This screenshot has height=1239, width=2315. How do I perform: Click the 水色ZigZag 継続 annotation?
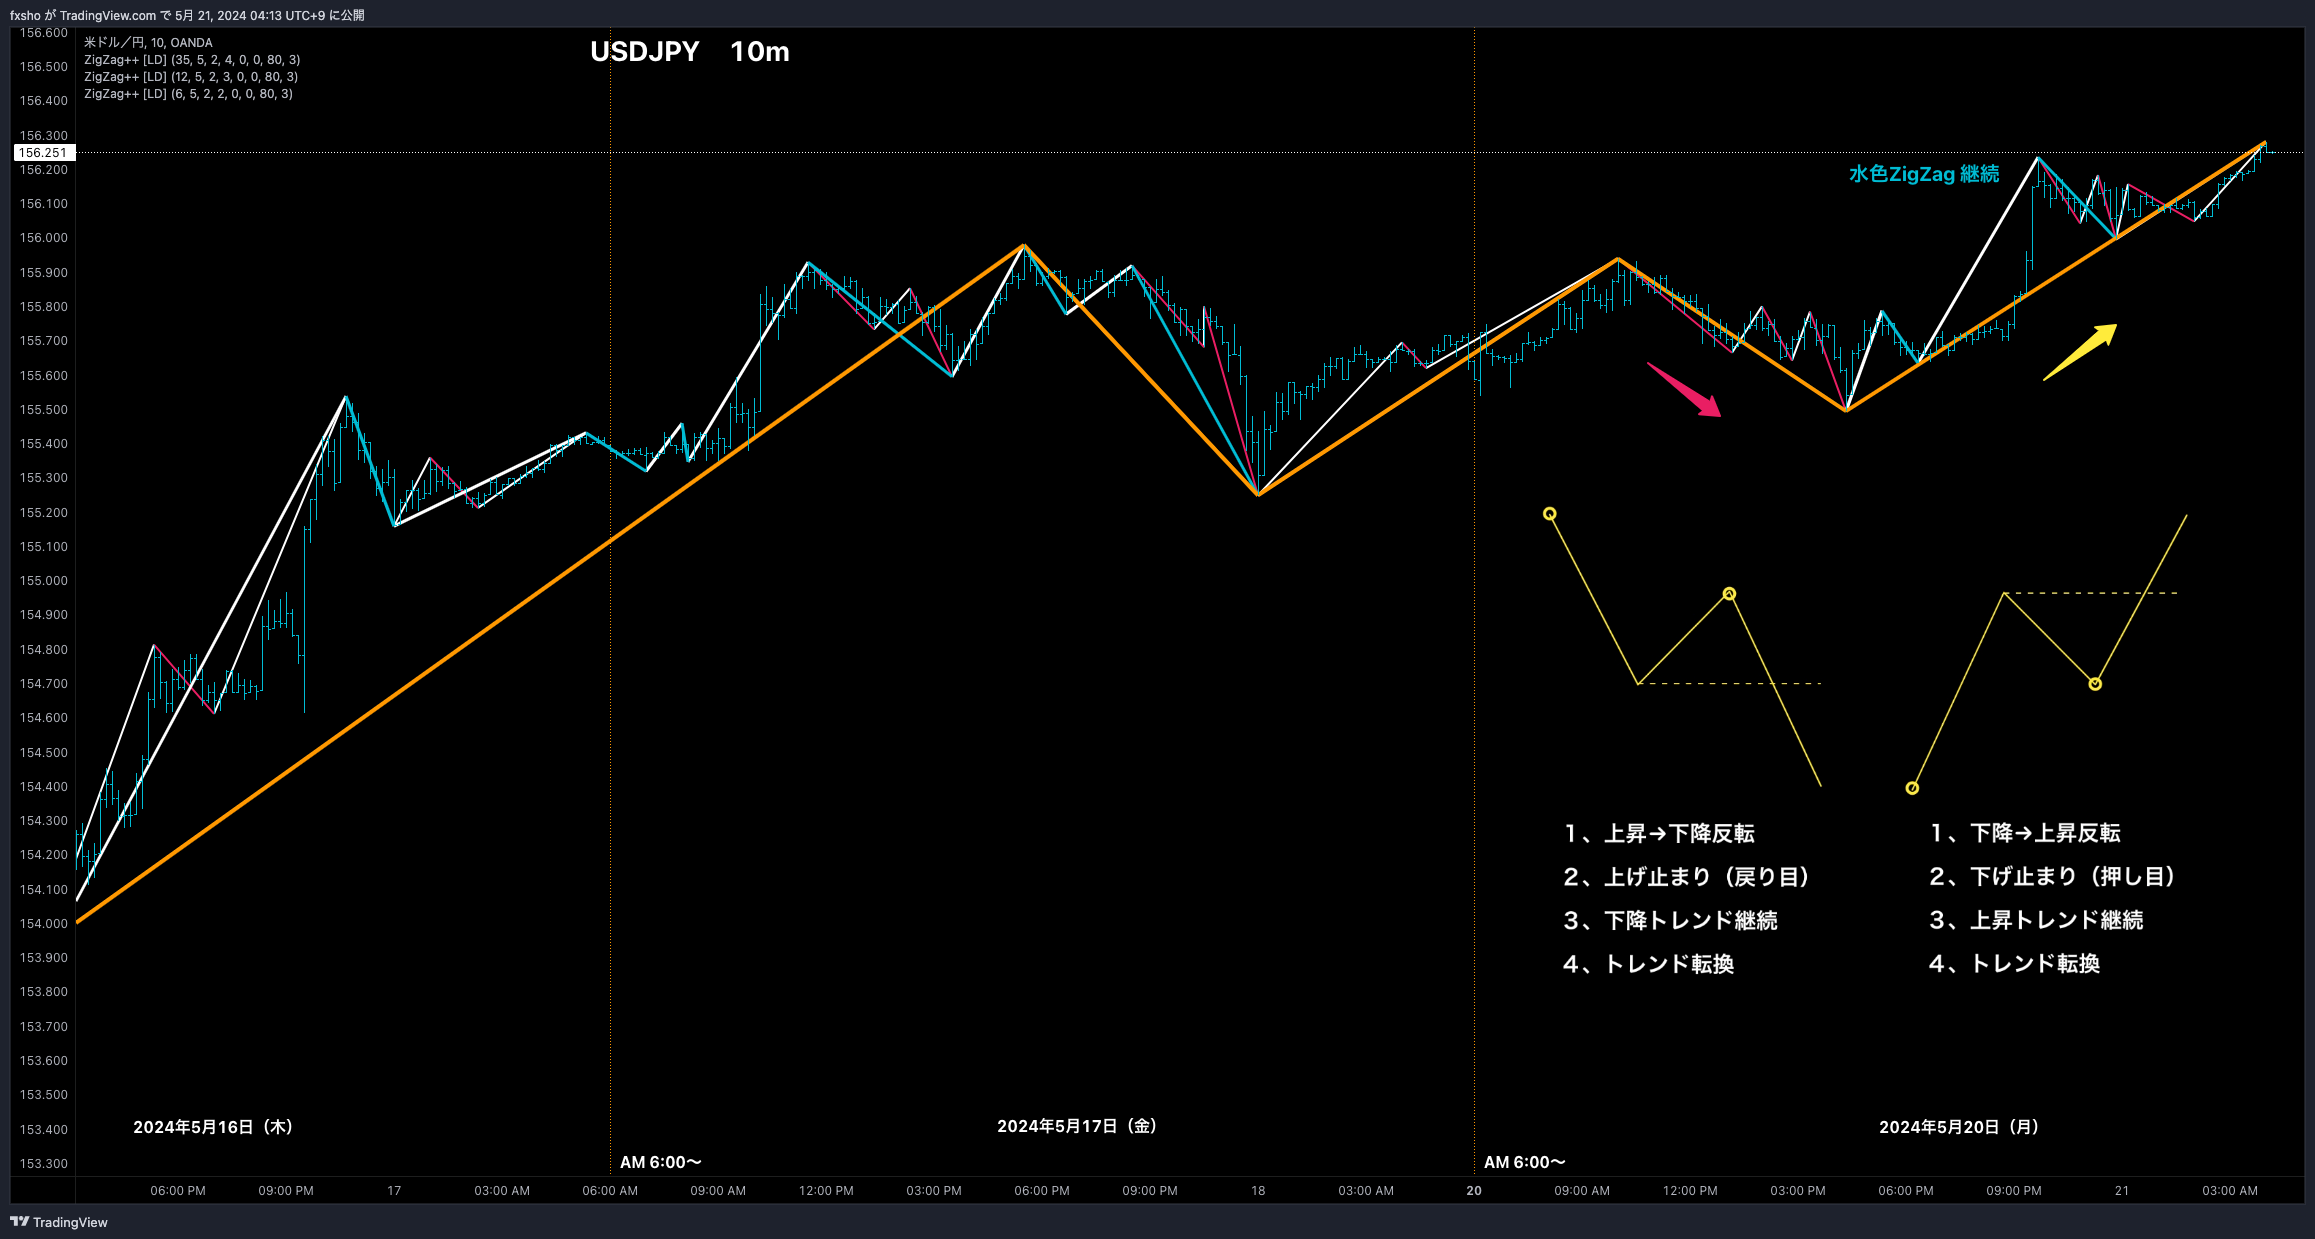pos(1924,174)
